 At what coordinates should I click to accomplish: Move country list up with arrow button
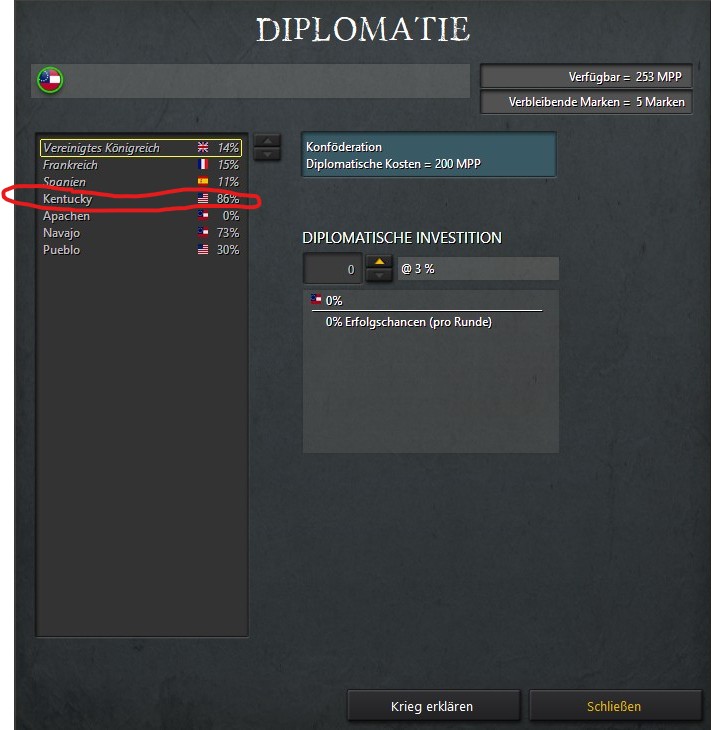(267, 140)
